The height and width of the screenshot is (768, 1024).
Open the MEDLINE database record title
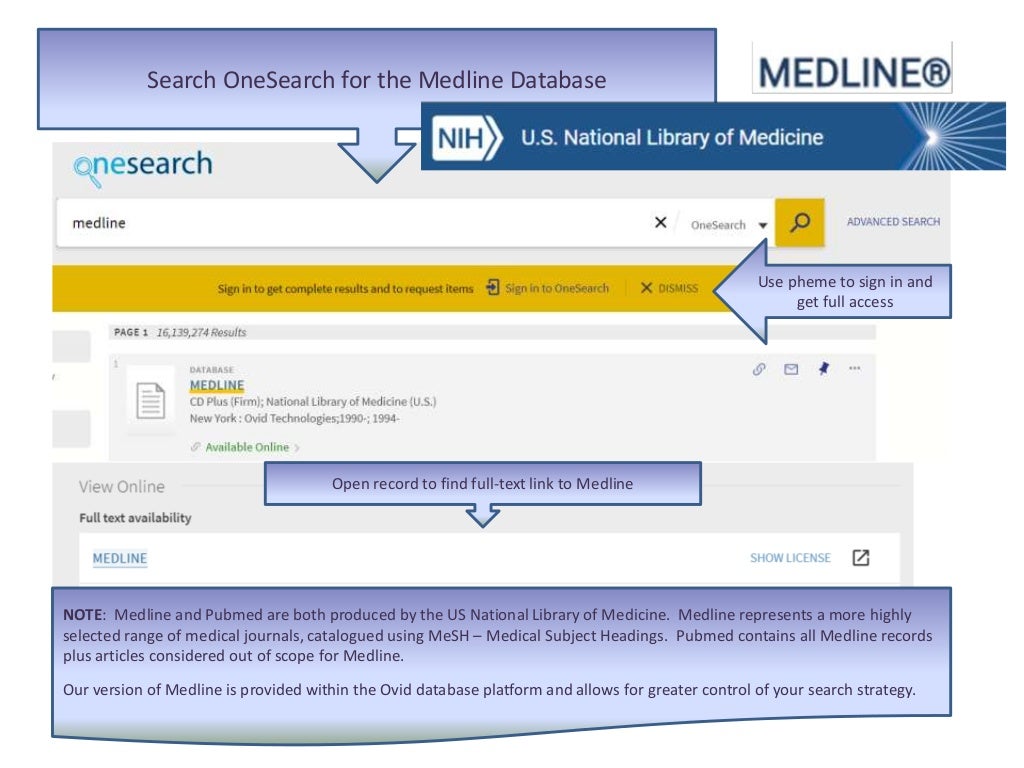tap(217, 385)
